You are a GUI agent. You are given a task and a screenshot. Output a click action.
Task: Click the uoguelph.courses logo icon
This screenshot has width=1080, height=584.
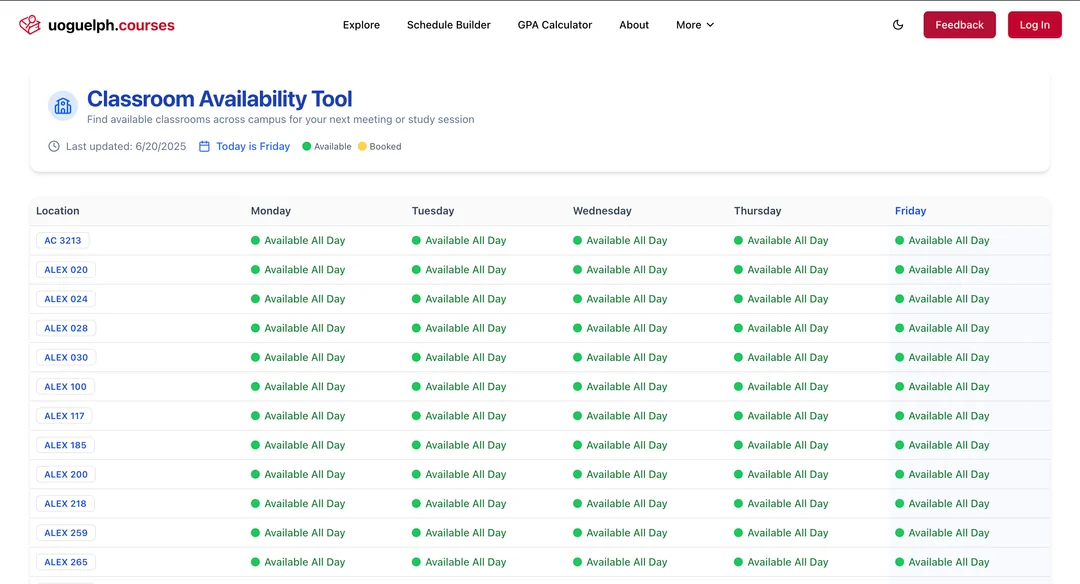pyautogui.click(x=30, y=25)
